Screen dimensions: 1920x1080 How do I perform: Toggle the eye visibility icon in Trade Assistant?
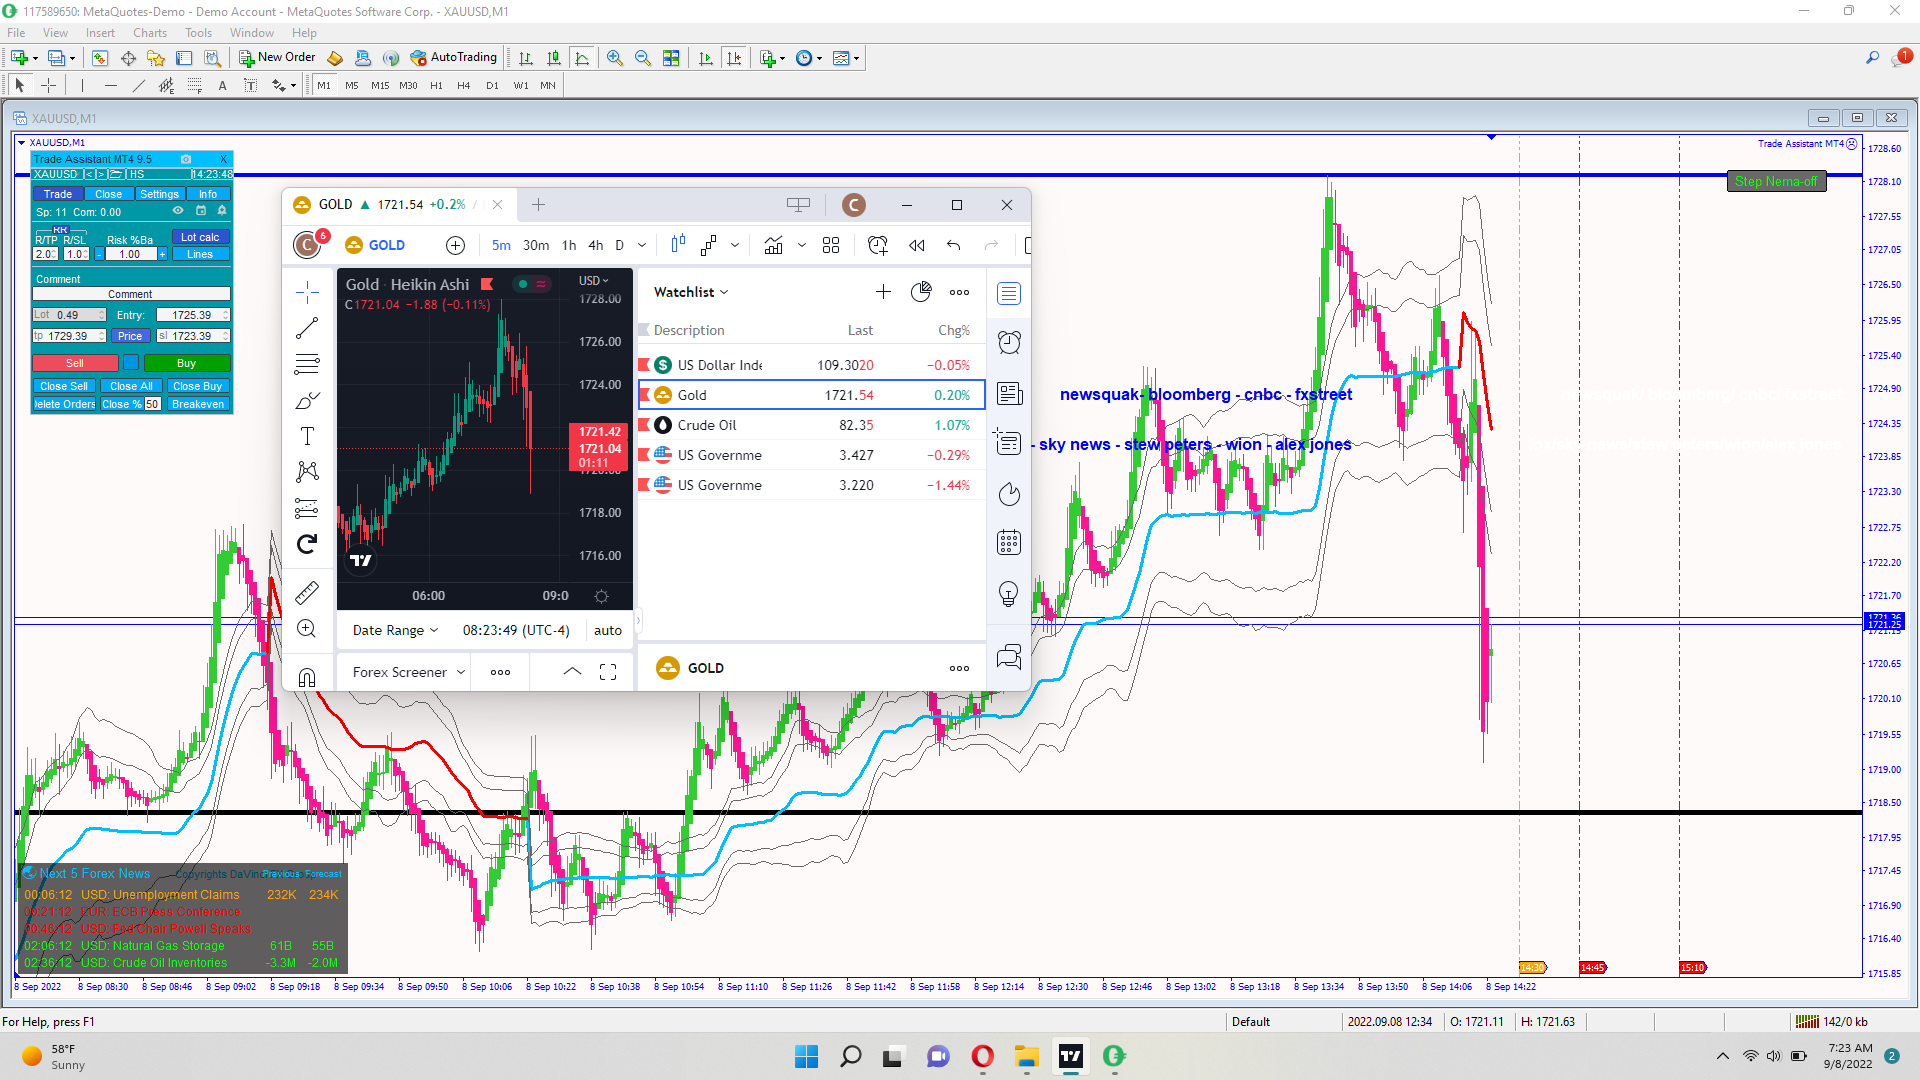(178, 211)
